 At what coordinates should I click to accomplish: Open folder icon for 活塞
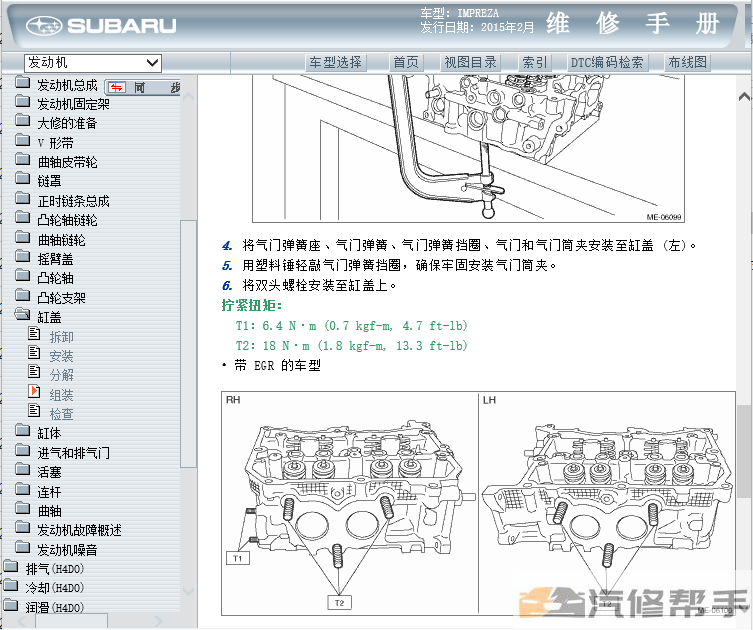[x=22, y=469]
